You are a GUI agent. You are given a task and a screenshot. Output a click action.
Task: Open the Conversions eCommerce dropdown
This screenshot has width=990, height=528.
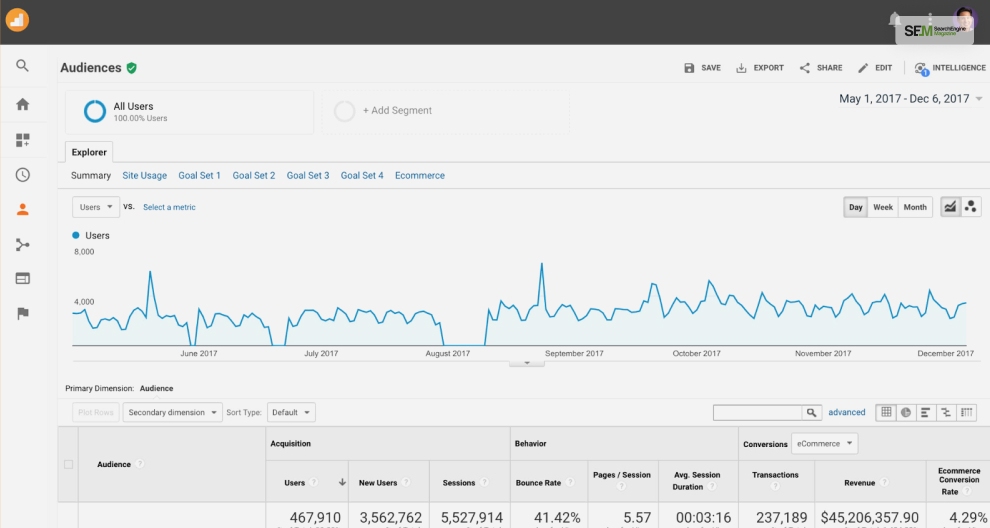click(x=825, y=443)
